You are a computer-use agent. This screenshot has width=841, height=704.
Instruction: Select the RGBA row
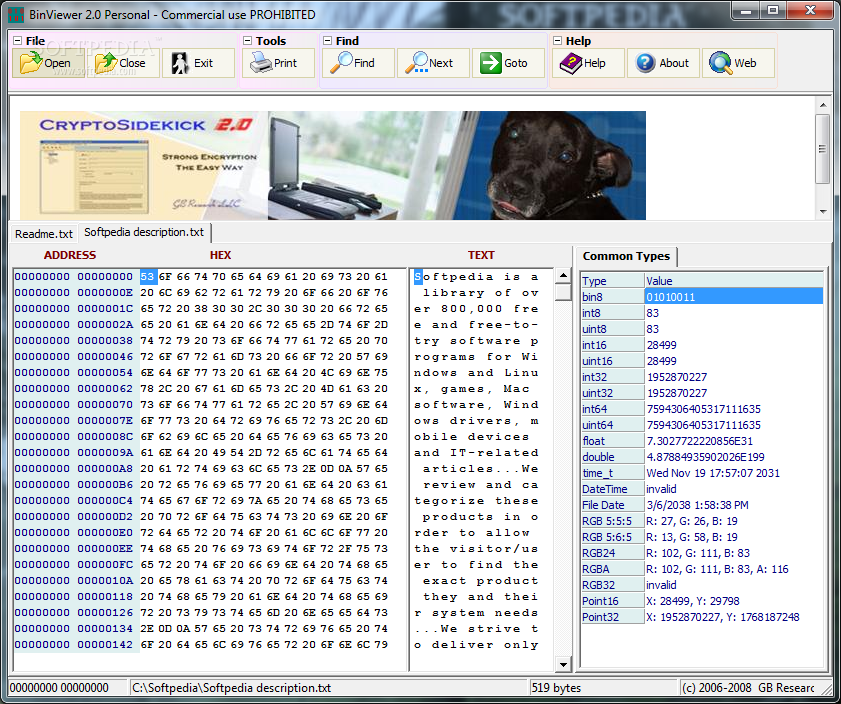702,569
